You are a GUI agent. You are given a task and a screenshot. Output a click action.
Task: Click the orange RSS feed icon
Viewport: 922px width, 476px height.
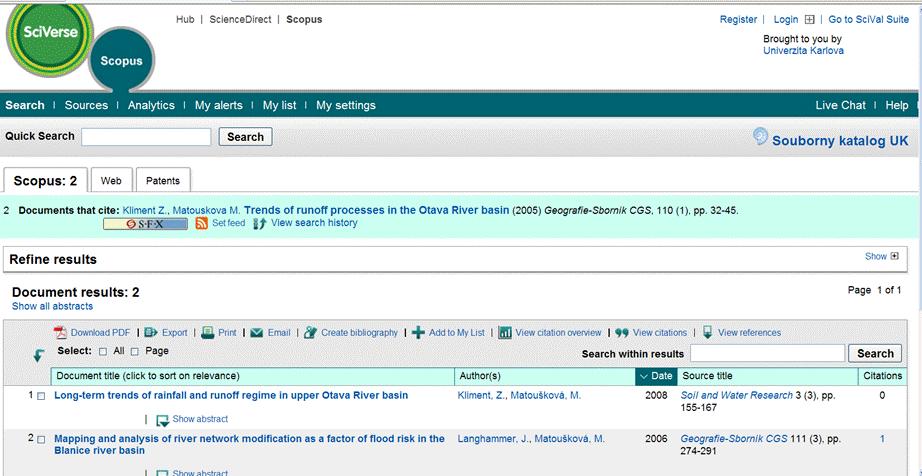click(x=202, y=223)
